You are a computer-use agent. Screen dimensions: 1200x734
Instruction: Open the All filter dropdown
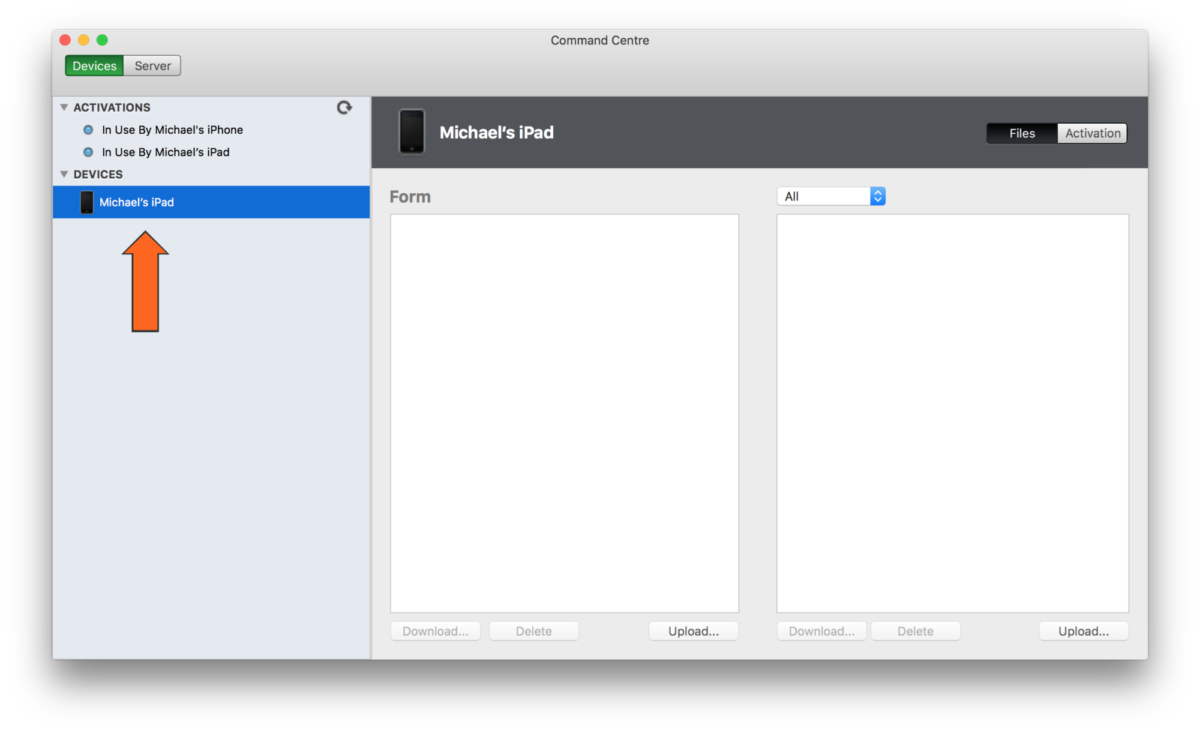point(831,196)
